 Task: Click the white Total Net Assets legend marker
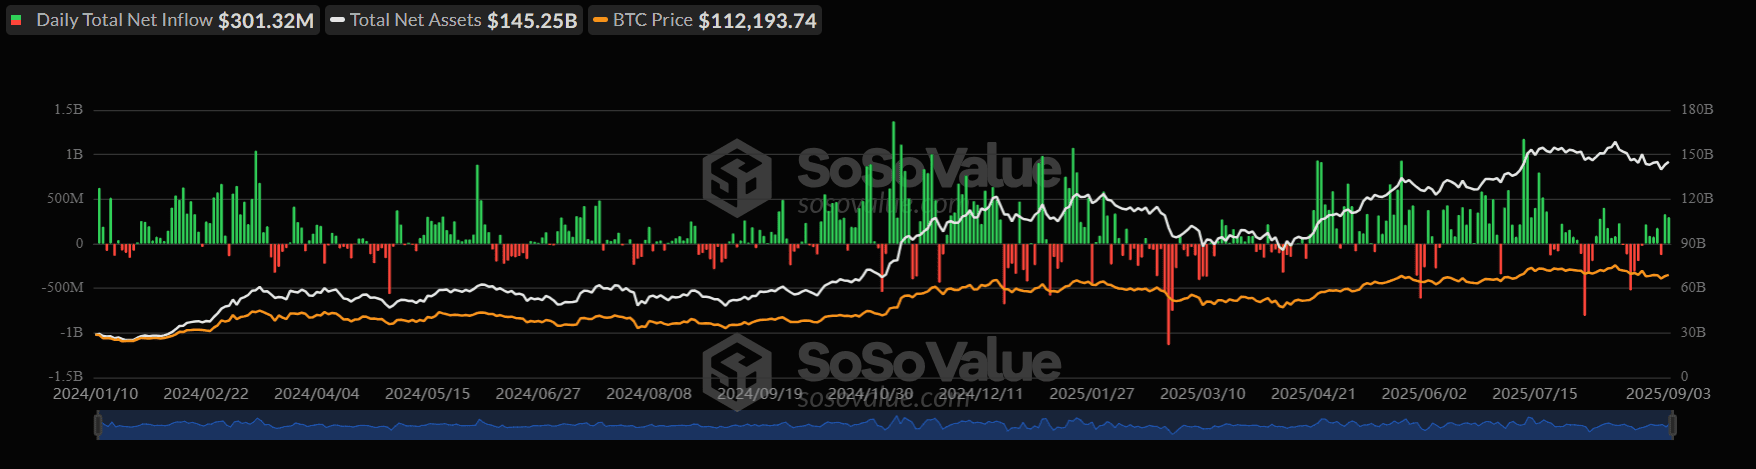337,20
